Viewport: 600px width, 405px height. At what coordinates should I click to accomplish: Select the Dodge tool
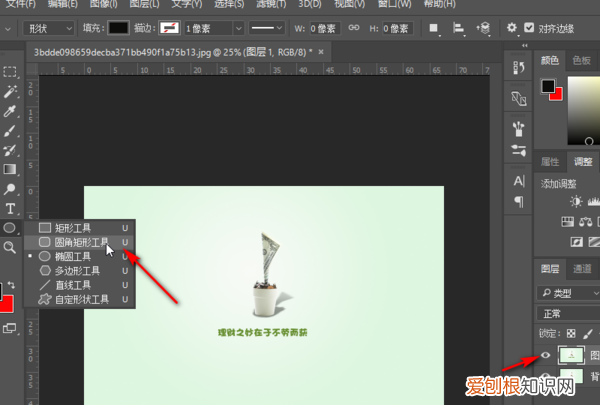pos(10,189)
